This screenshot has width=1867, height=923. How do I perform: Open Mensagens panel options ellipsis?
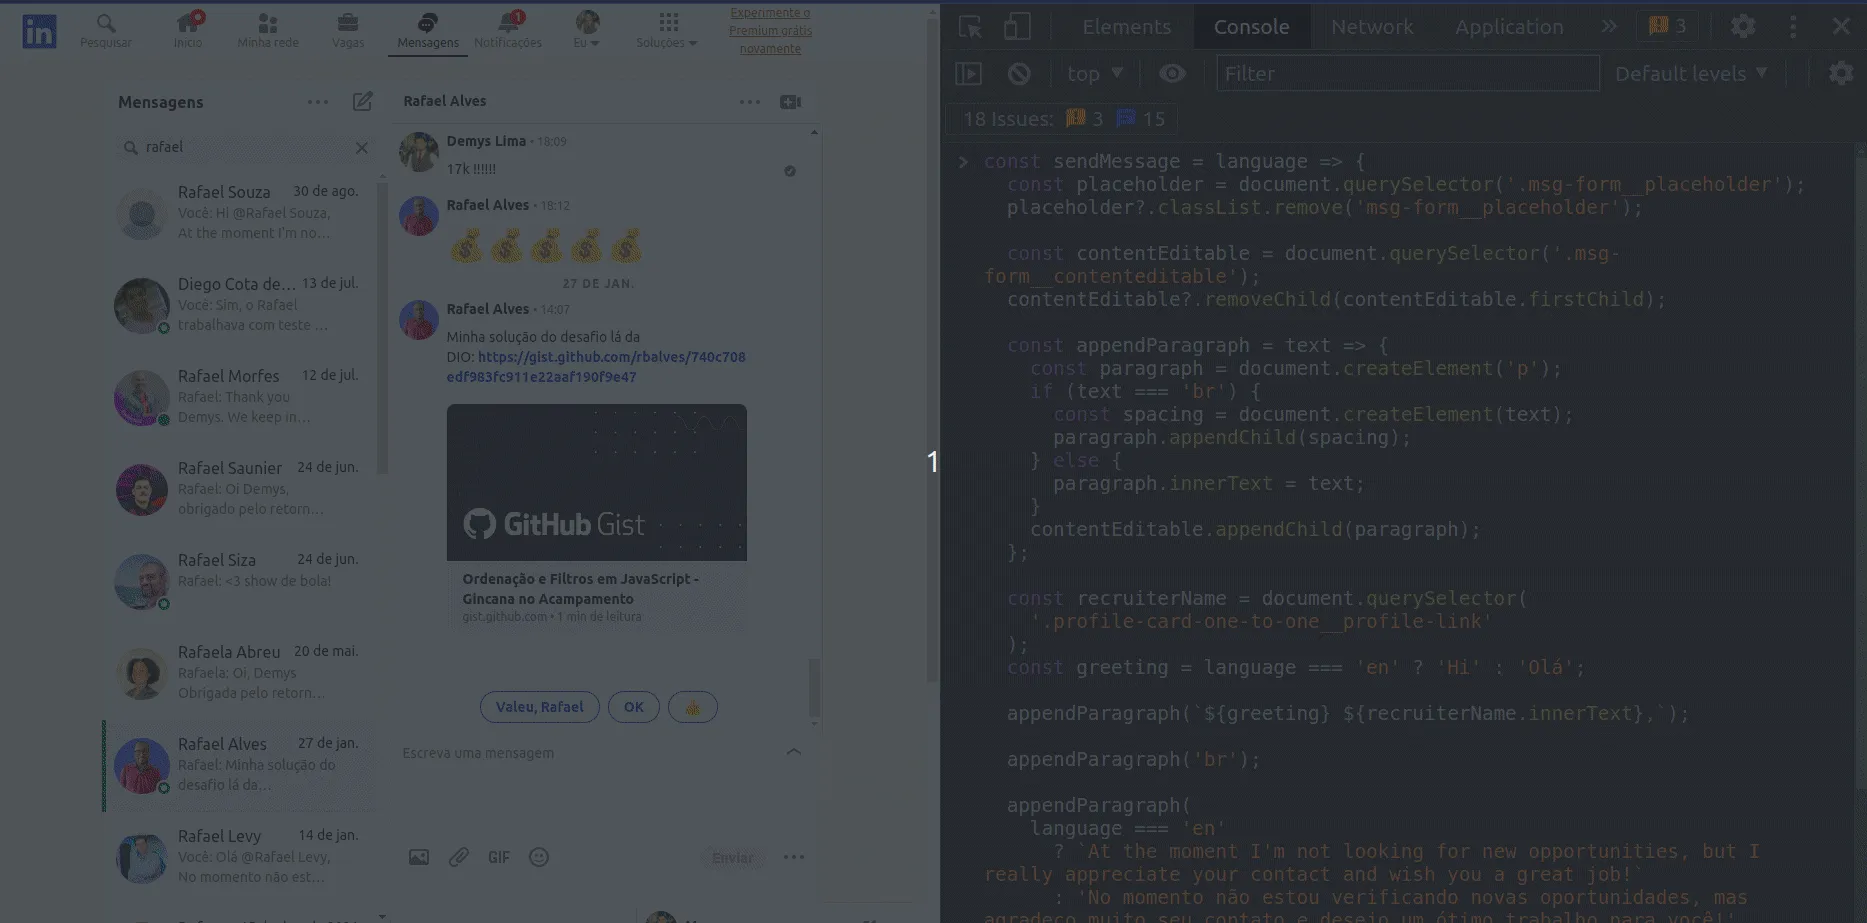[318, 102]
